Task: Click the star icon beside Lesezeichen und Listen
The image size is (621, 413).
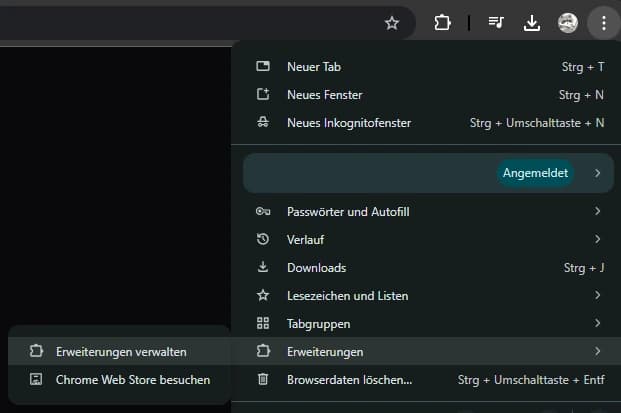Action: (263, 295)
